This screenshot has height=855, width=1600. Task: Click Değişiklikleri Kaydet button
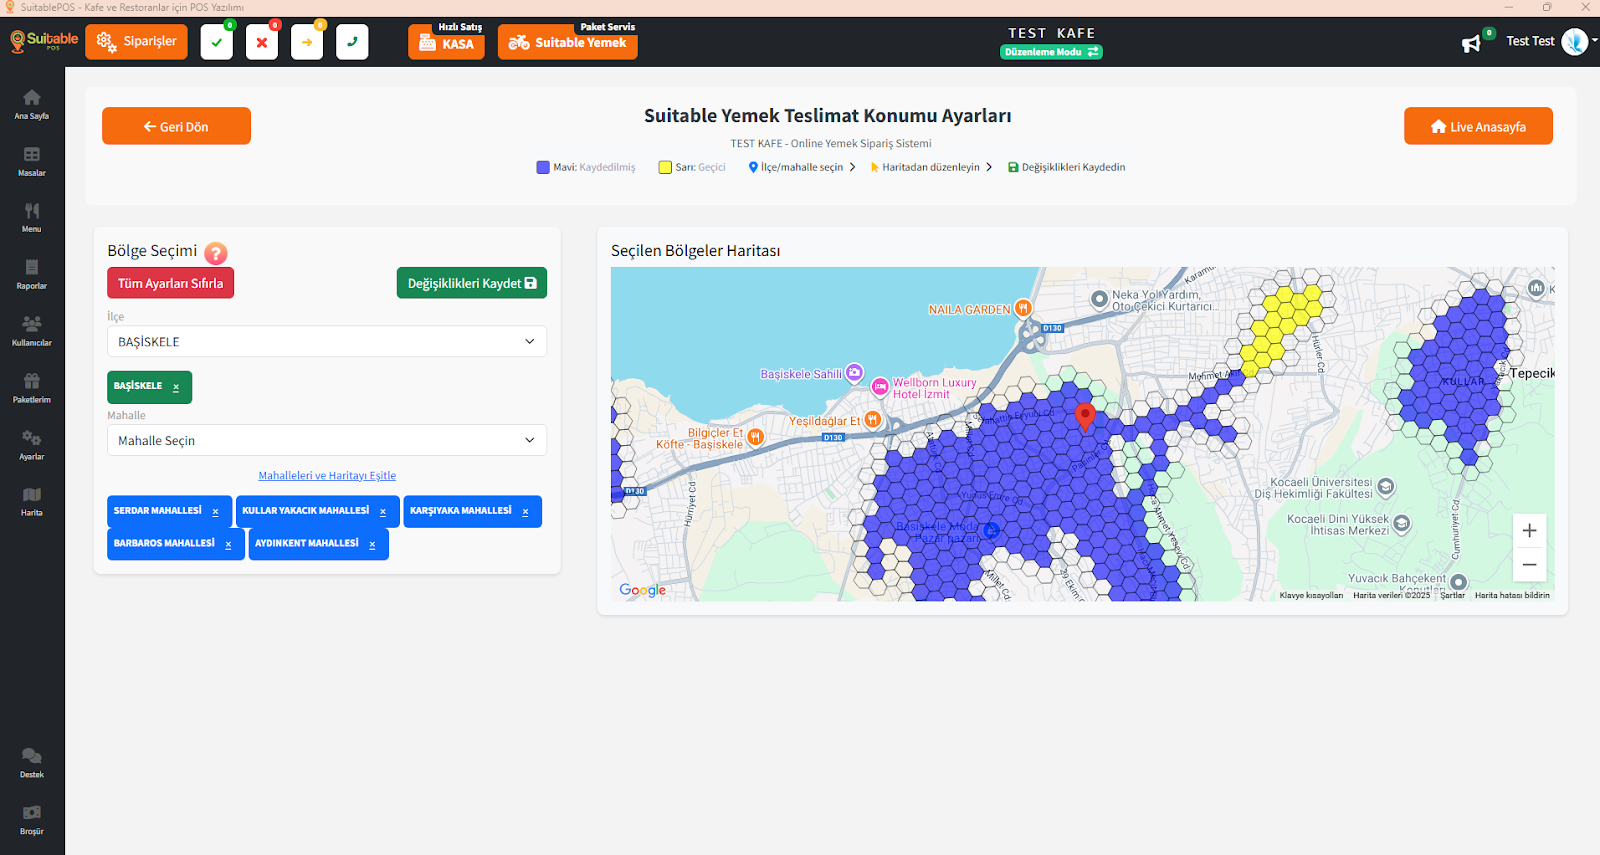pyautogui.click(x=472, y=283)
